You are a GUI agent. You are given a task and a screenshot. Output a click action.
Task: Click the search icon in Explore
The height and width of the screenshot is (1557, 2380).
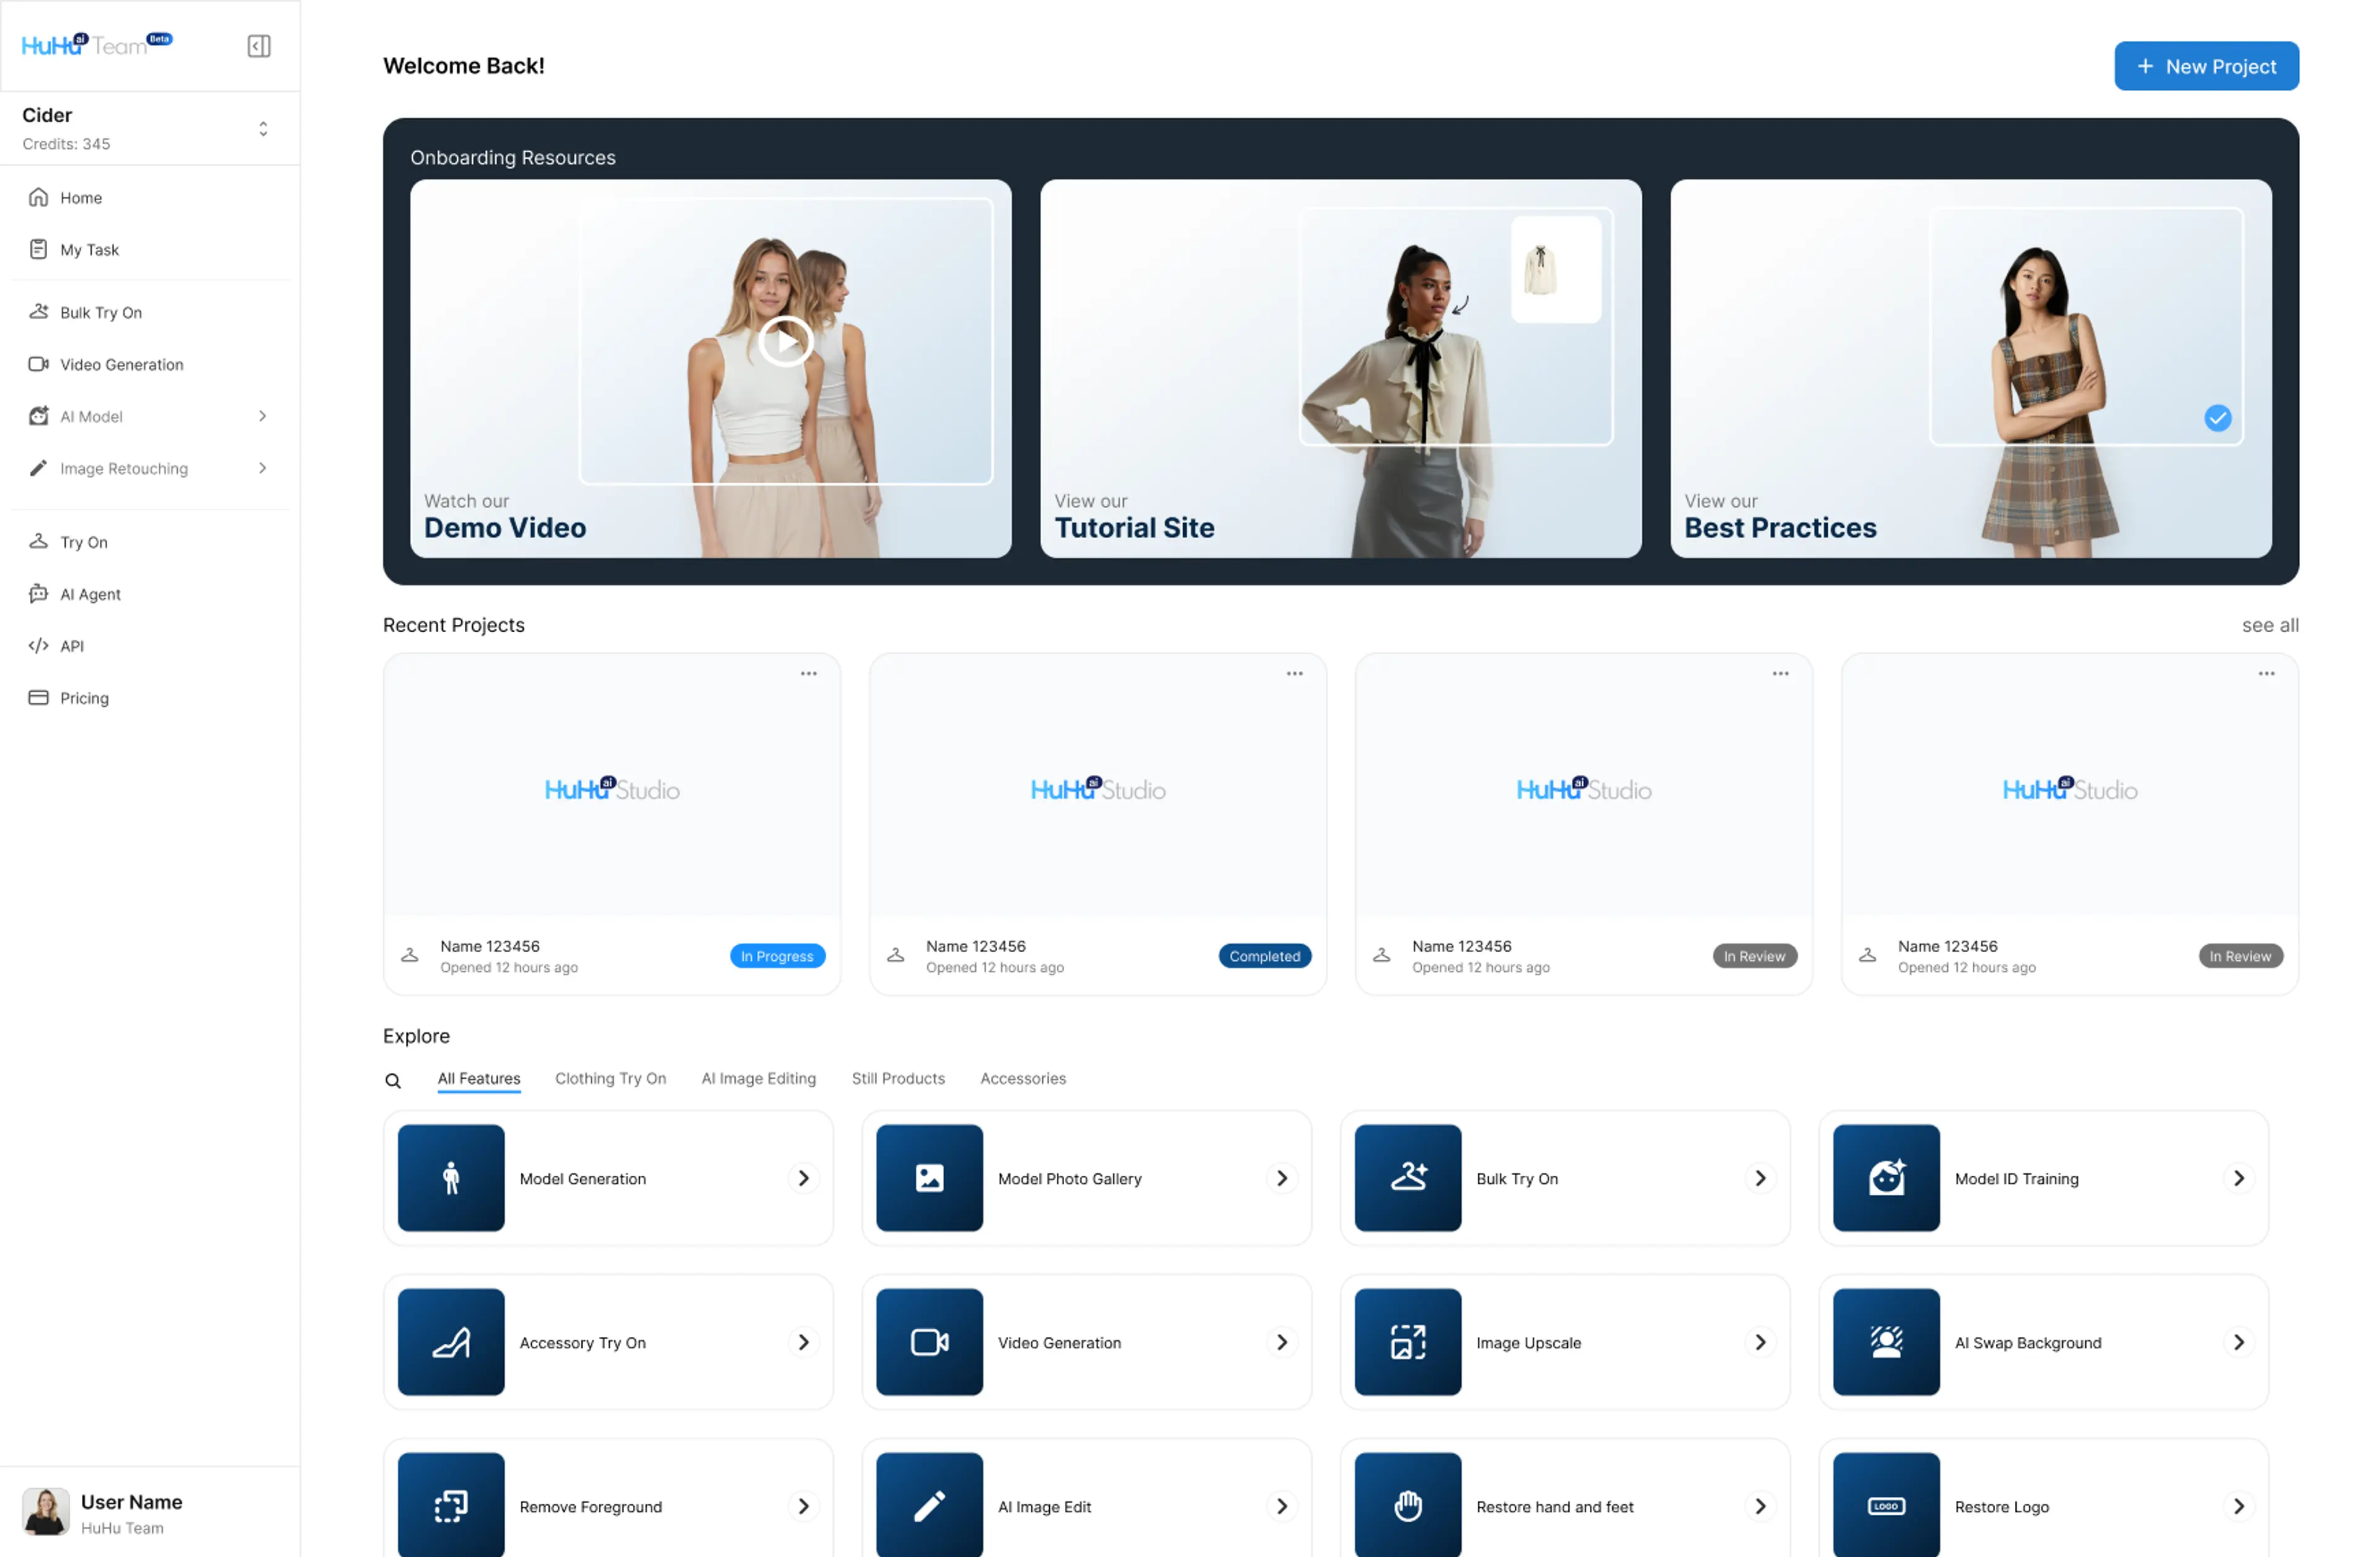(393, 1080)
